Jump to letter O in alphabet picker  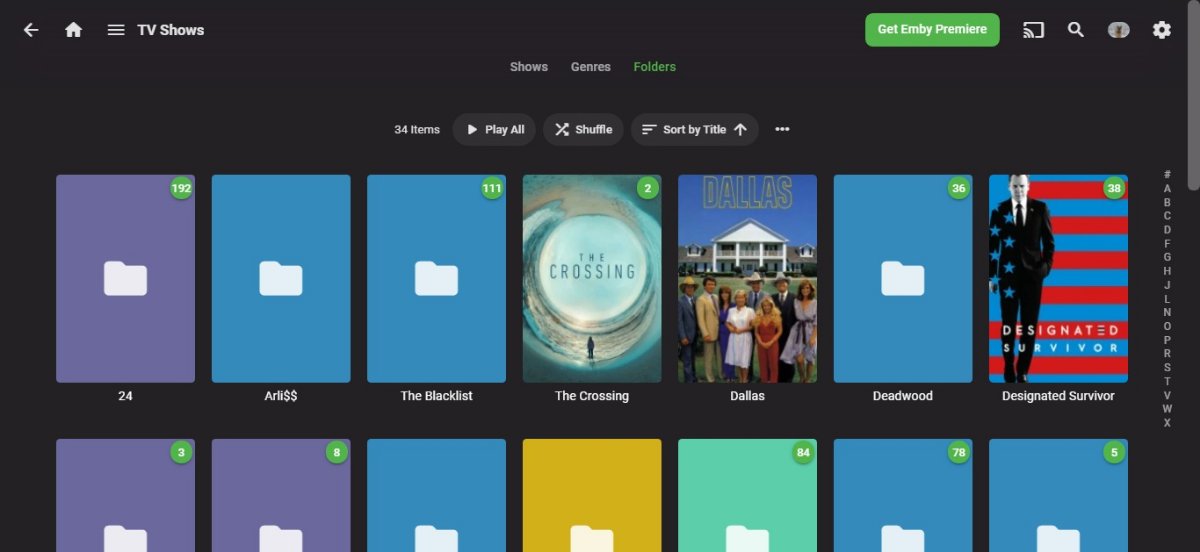coord(1167,326)
